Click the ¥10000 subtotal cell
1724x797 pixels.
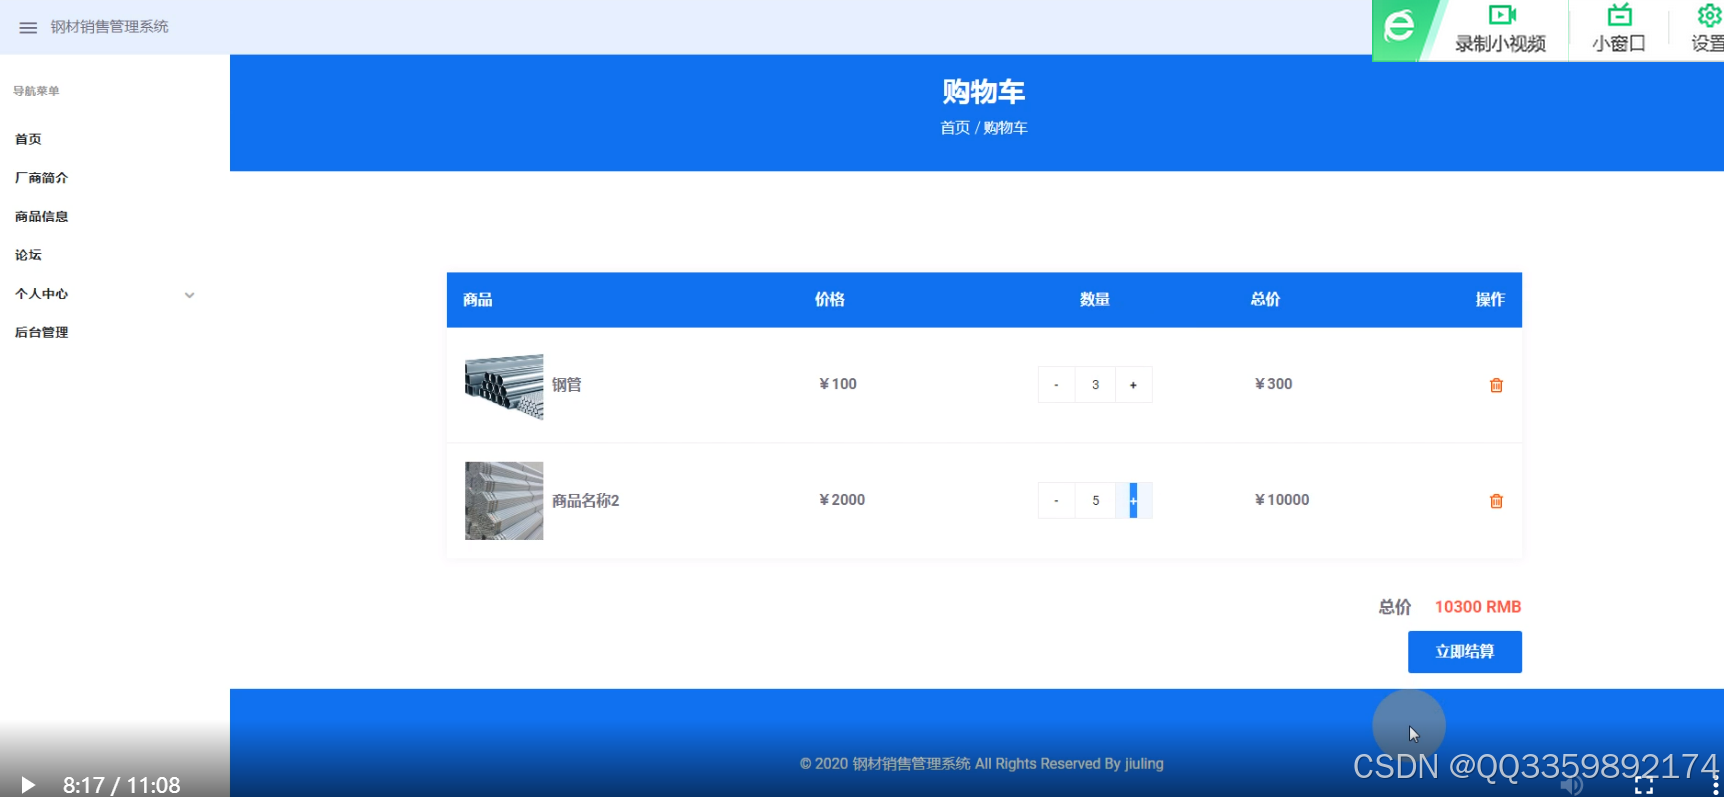pos(1281,500)
